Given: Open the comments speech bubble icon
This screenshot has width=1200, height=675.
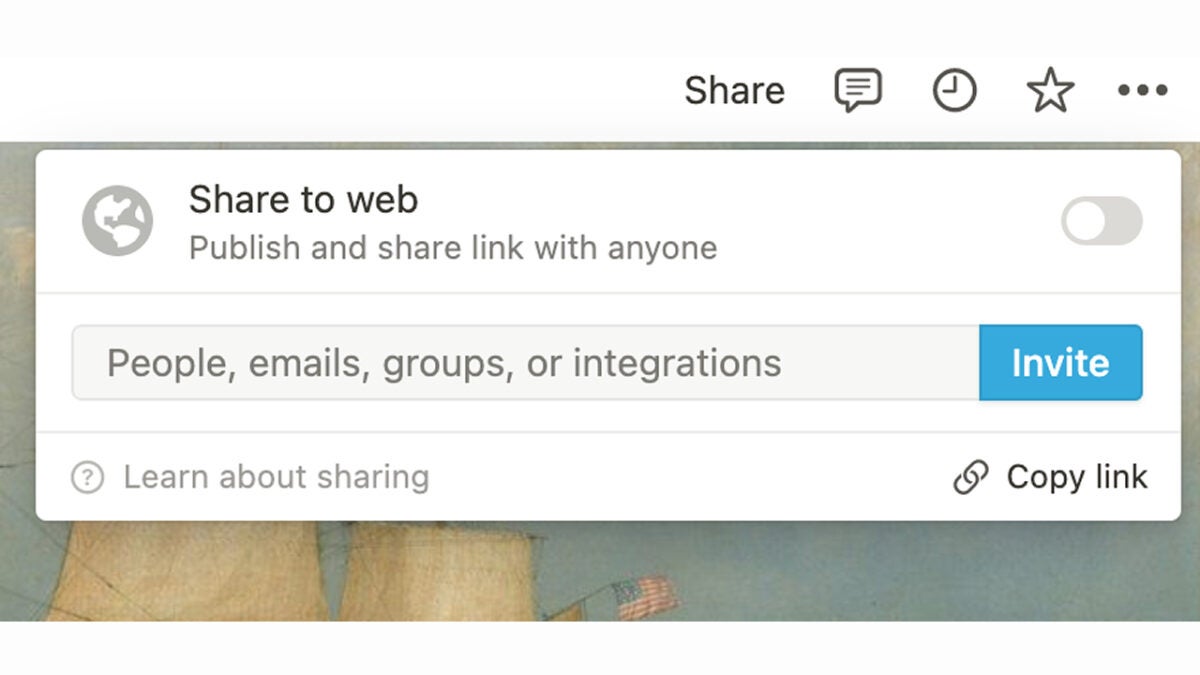Looking at the screenshot, I should click(858, 91).
